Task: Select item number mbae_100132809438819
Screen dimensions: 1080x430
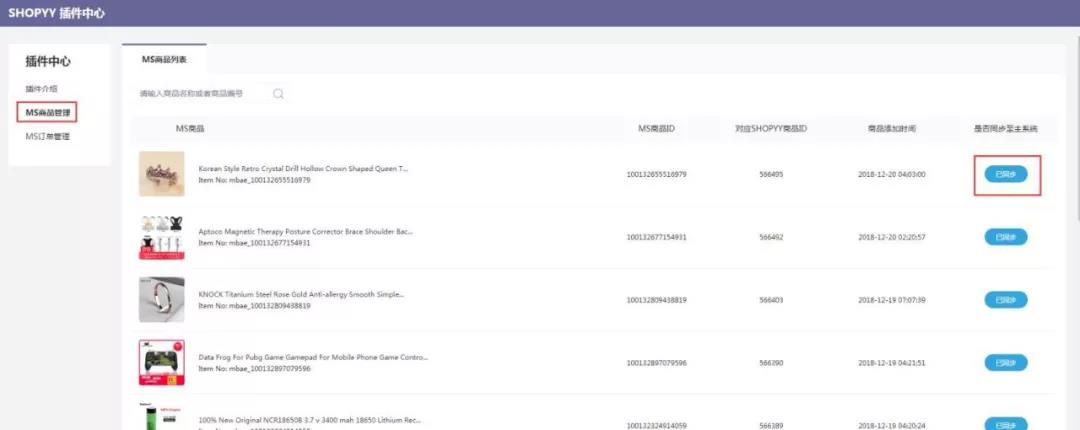Action: (269, 305)
